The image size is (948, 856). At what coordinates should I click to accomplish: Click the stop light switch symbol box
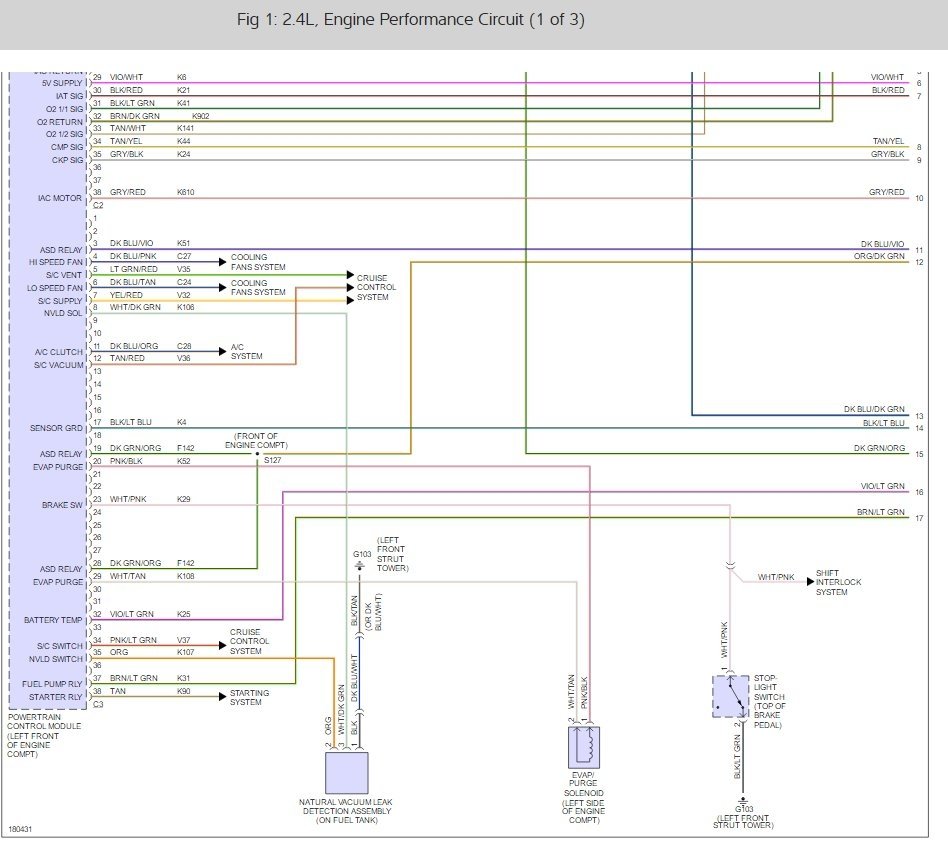[x=730, y=696]
